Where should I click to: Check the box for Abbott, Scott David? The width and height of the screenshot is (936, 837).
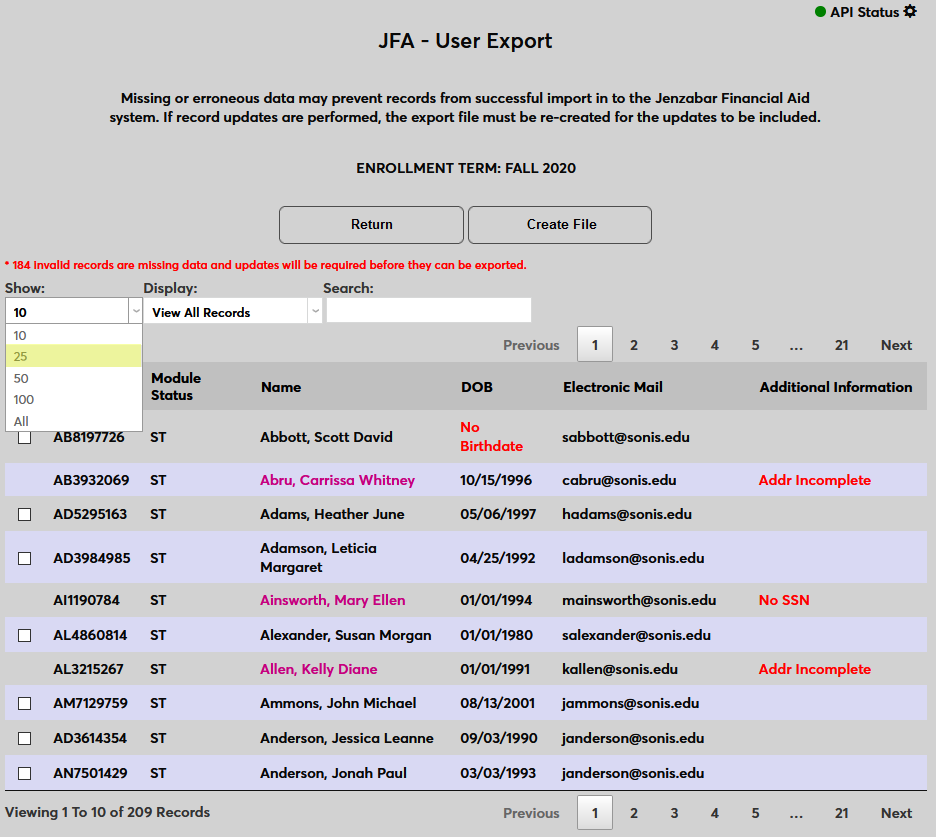[25, 437]
